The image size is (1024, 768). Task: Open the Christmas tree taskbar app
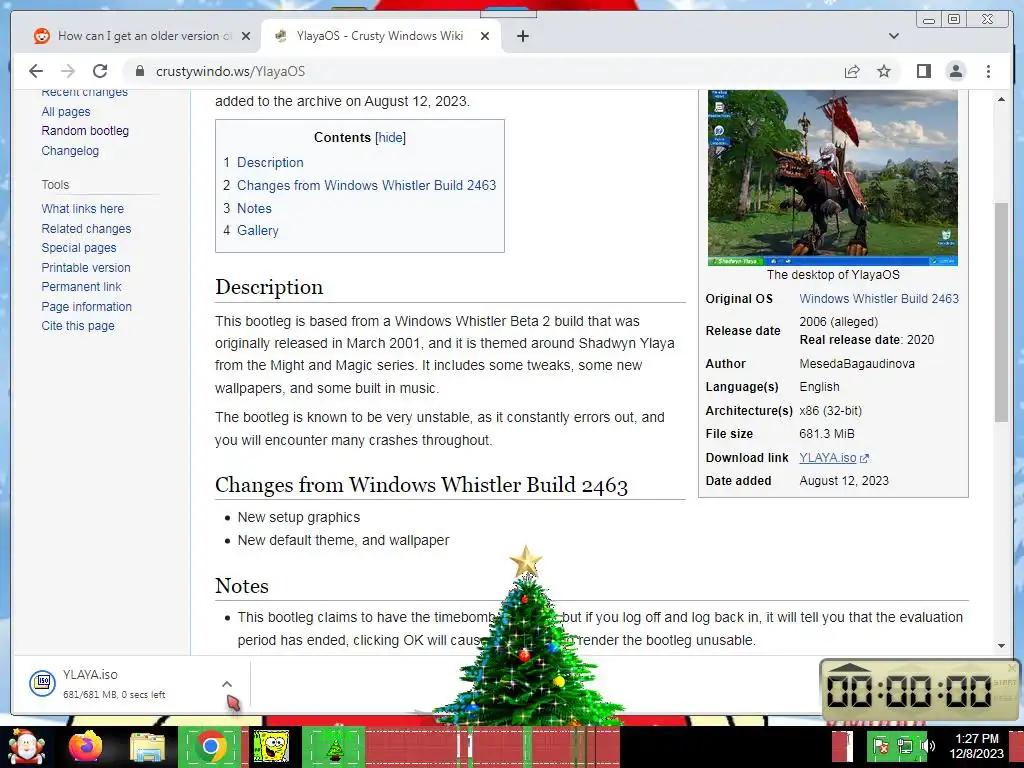pos(334,747)
